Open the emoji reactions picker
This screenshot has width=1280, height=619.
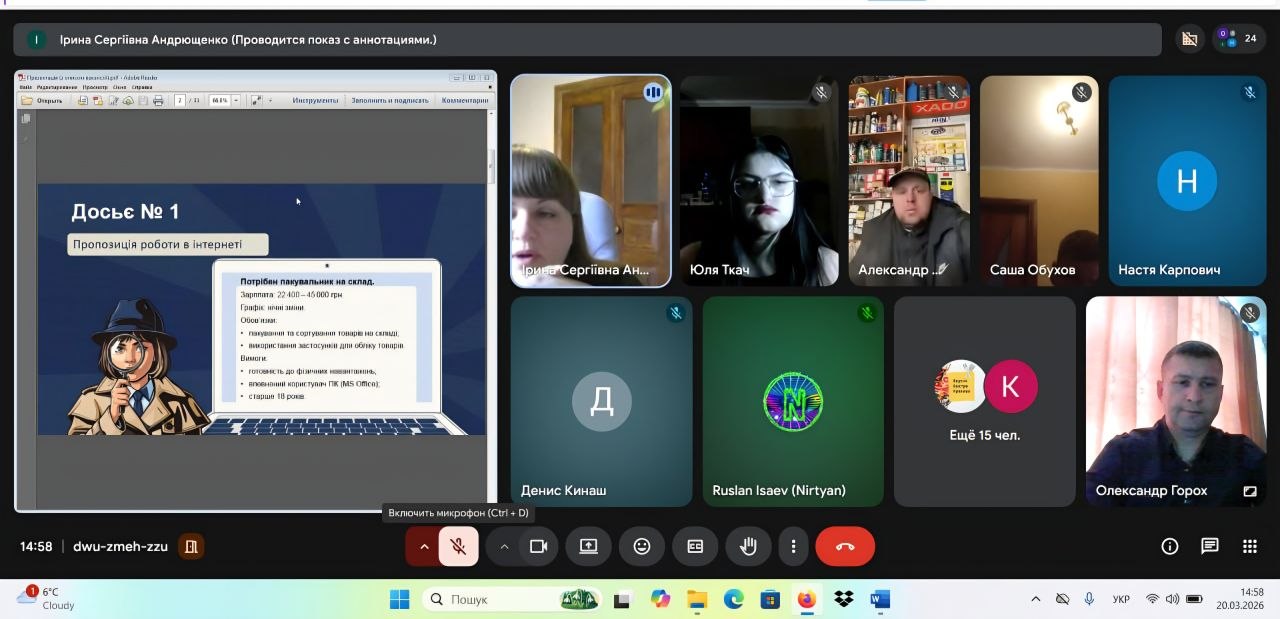641,546
